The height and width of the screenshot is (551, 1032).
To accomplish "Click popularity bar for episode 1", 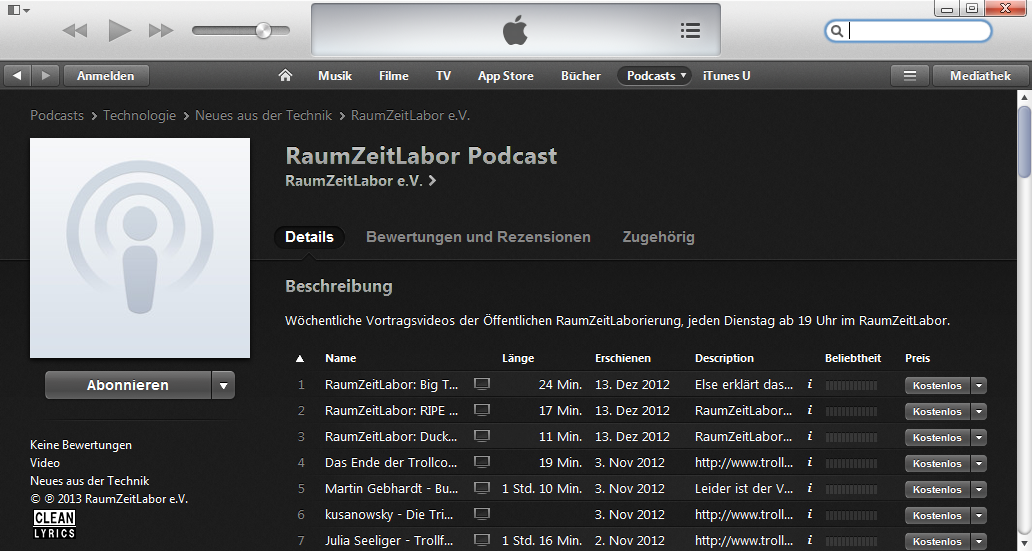I will point(851,386).
